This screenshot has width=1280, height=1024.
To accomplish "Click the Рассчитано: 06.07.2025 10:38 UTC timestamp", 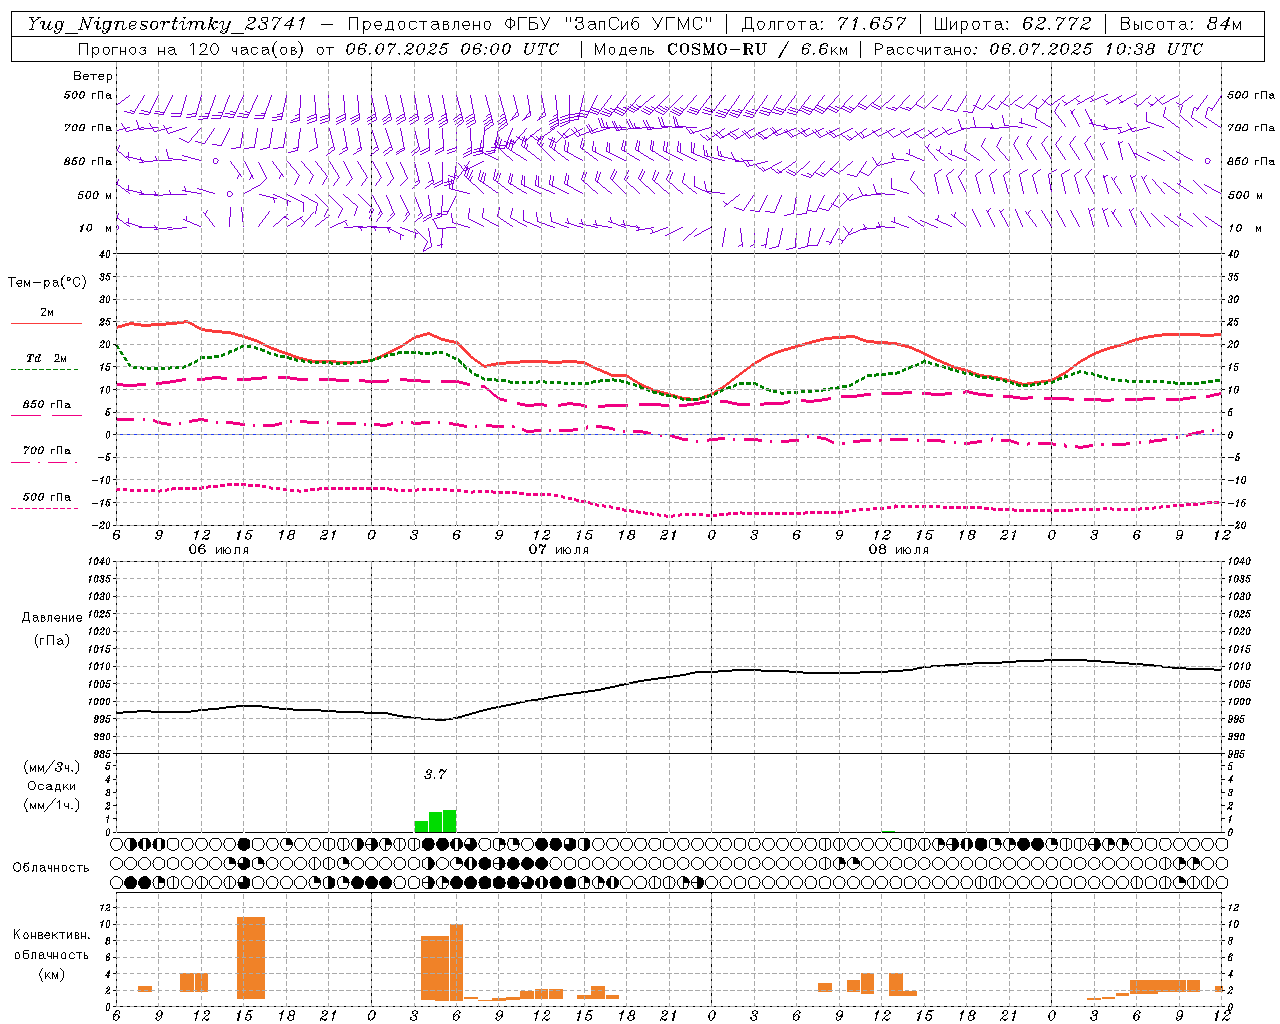I will tap(1038, 49).
